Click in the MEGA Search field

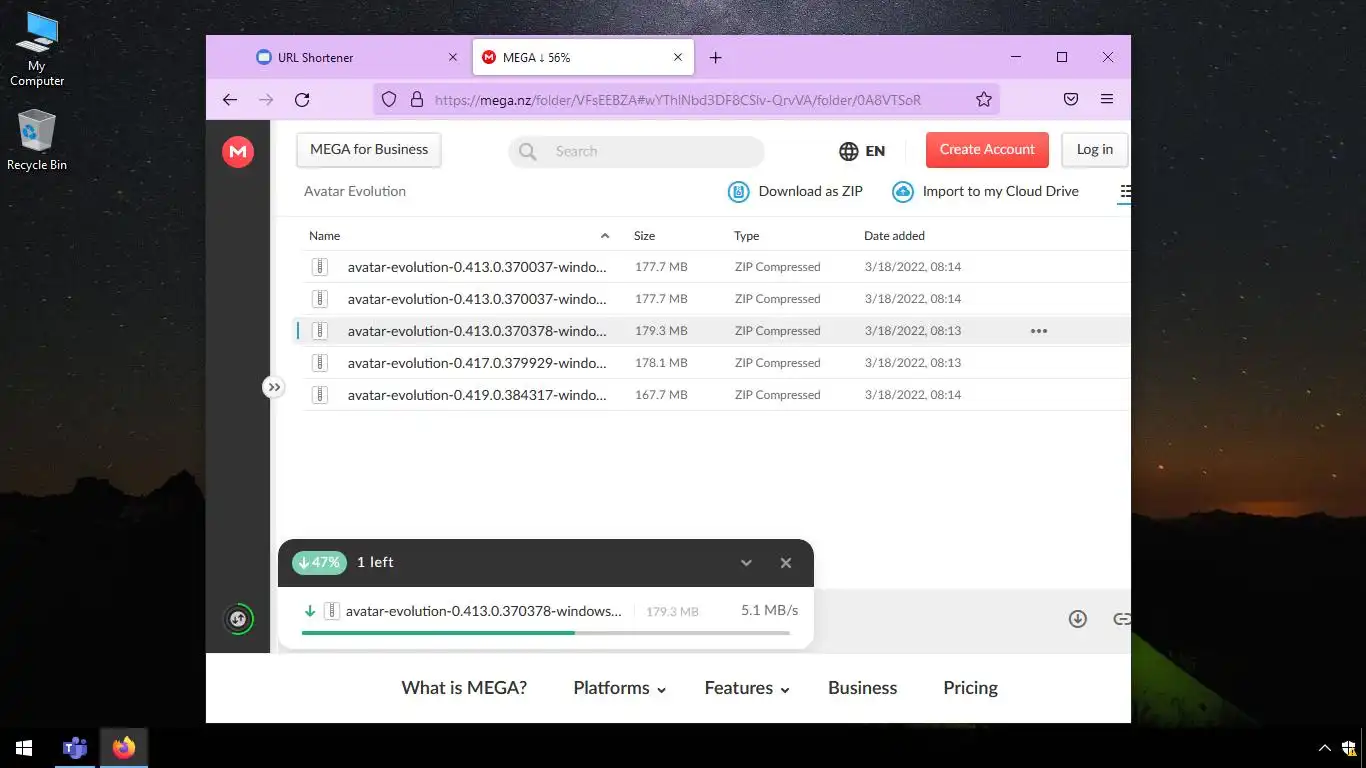(637, 151)
